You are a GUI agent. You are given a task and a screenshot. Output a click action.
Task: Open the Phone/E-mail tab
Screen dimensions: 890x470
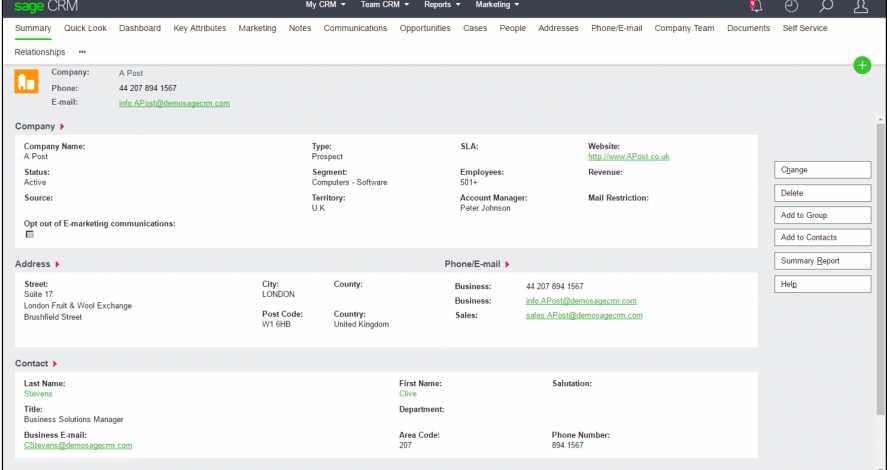tap(616, 28)
